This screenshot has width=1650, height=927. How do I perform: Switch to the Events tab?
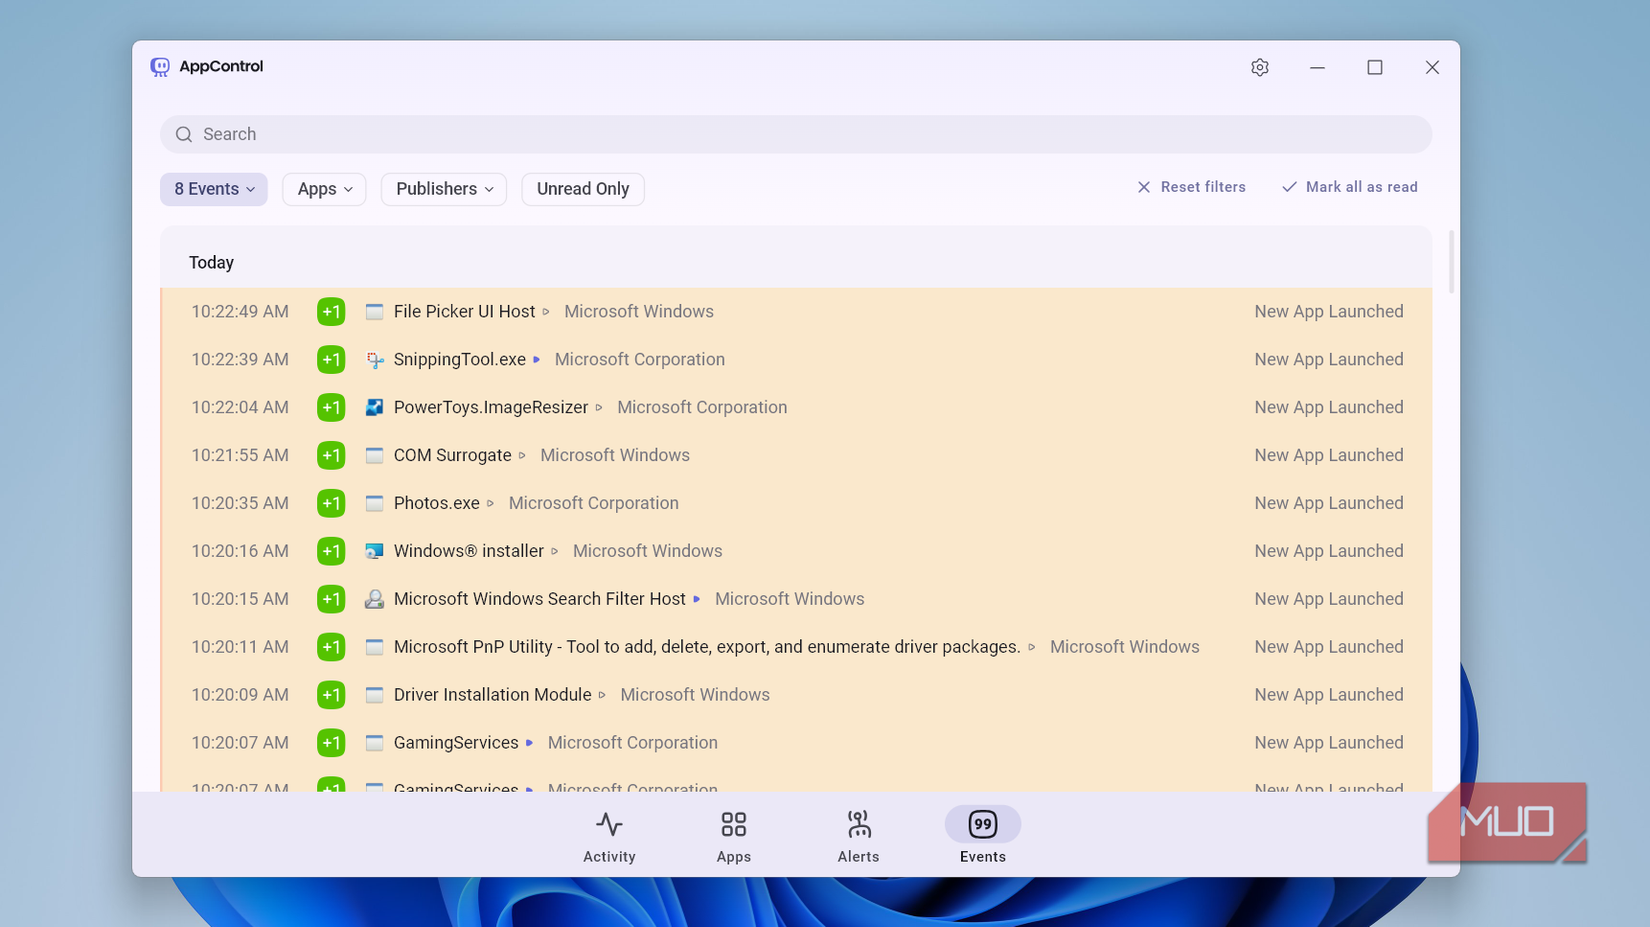(982, 836)
